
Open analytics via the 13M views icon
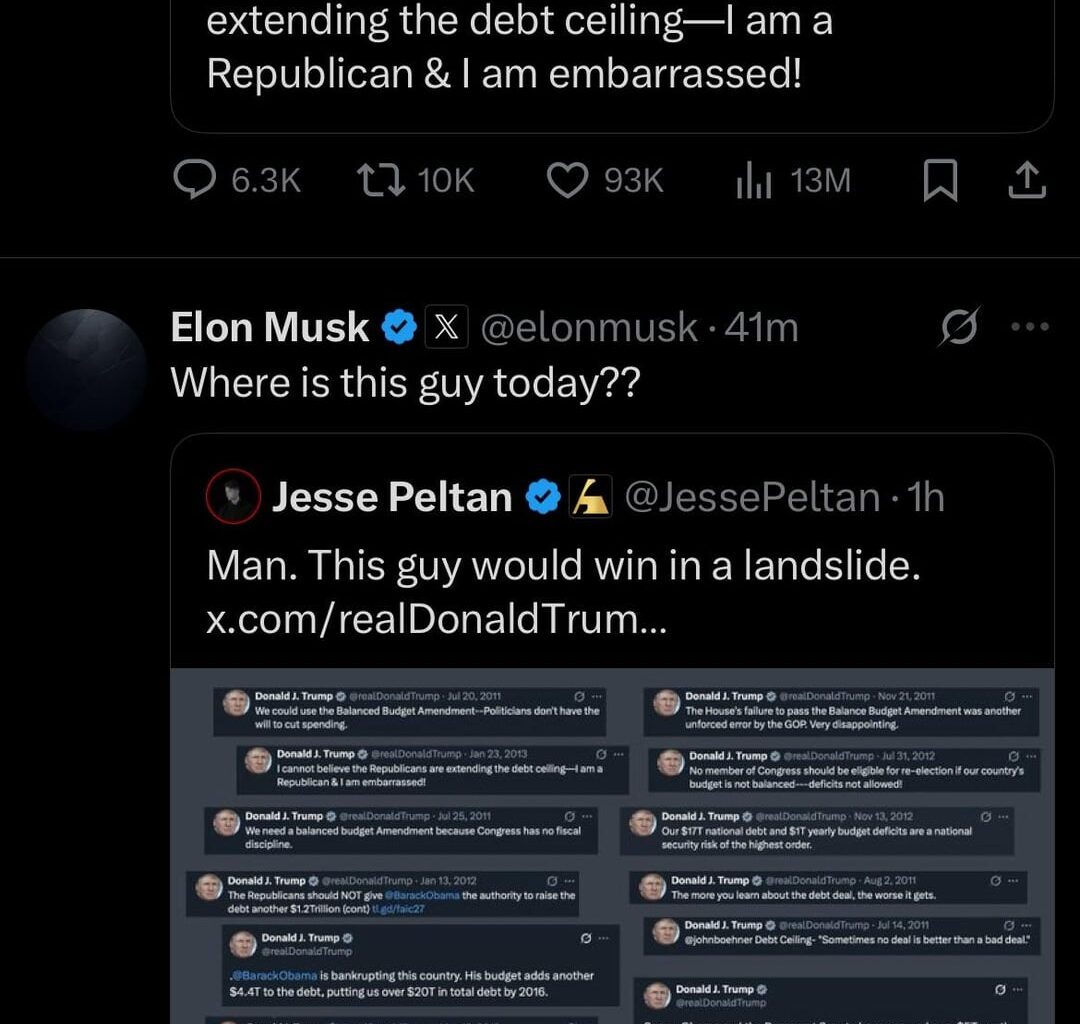coord(752,181)
